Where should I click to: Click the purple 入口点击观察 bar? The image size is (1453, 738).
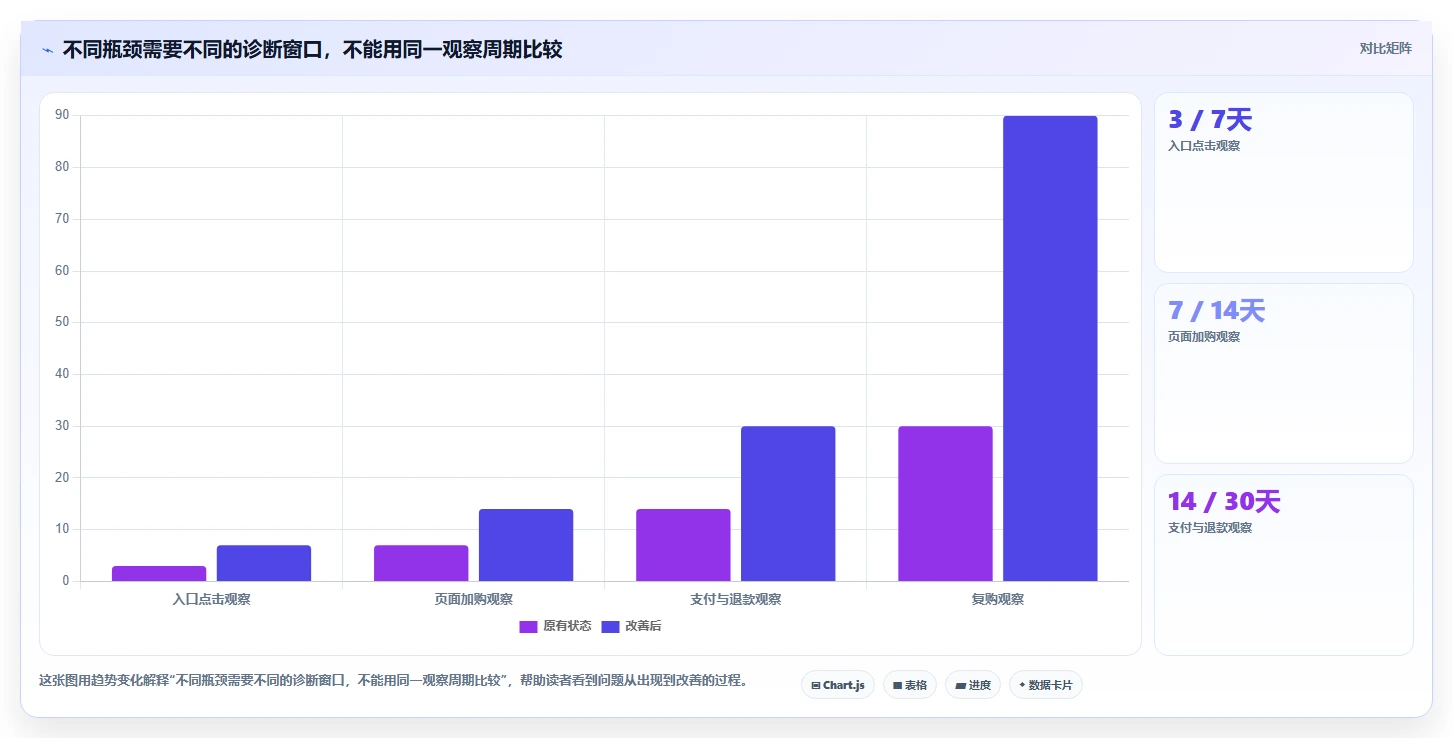tap(159, 573)
